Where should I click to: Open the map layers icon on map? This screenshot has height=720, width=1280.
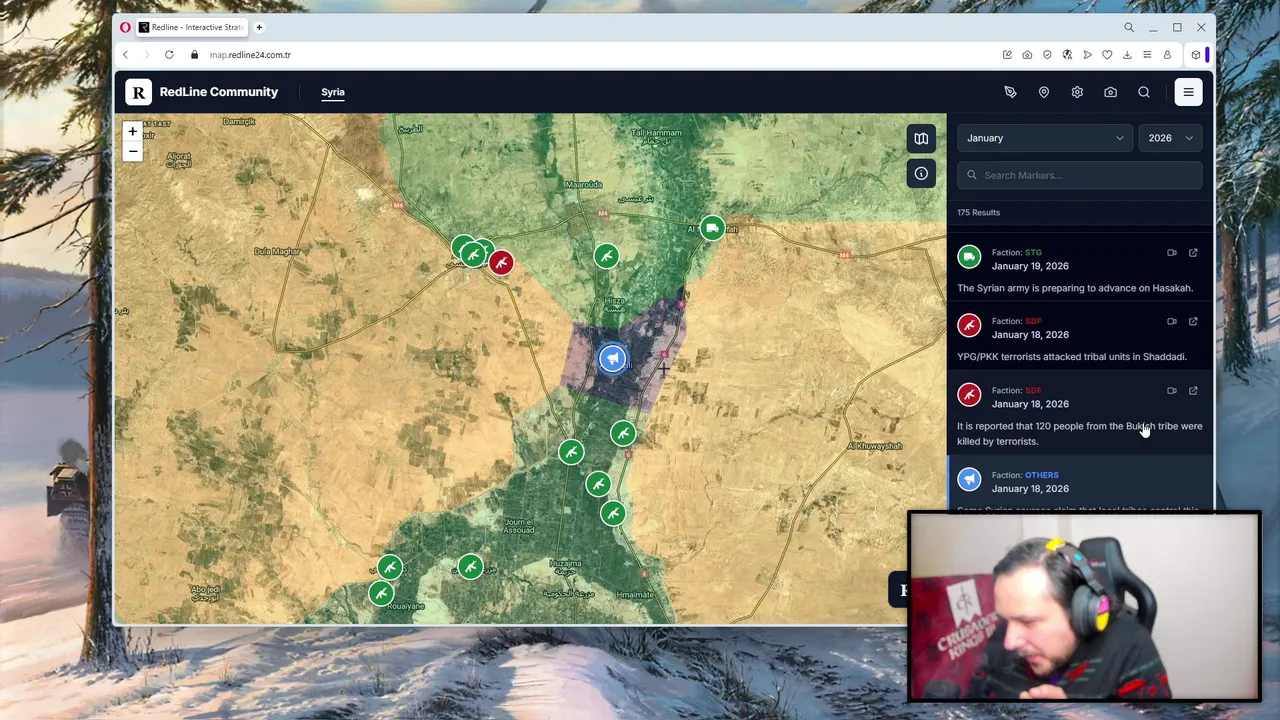921,139
